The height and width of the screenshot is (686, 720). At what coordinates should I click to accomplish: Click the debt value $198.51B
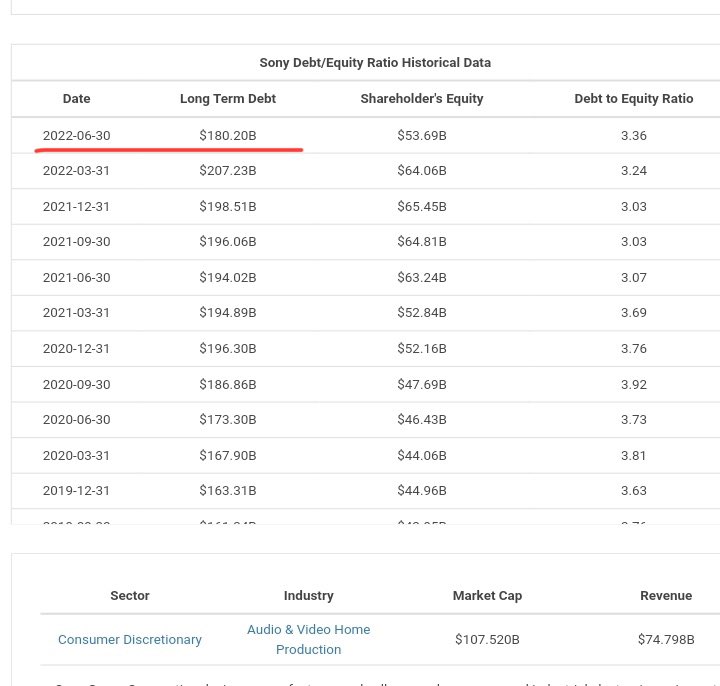tap(228, 207)
